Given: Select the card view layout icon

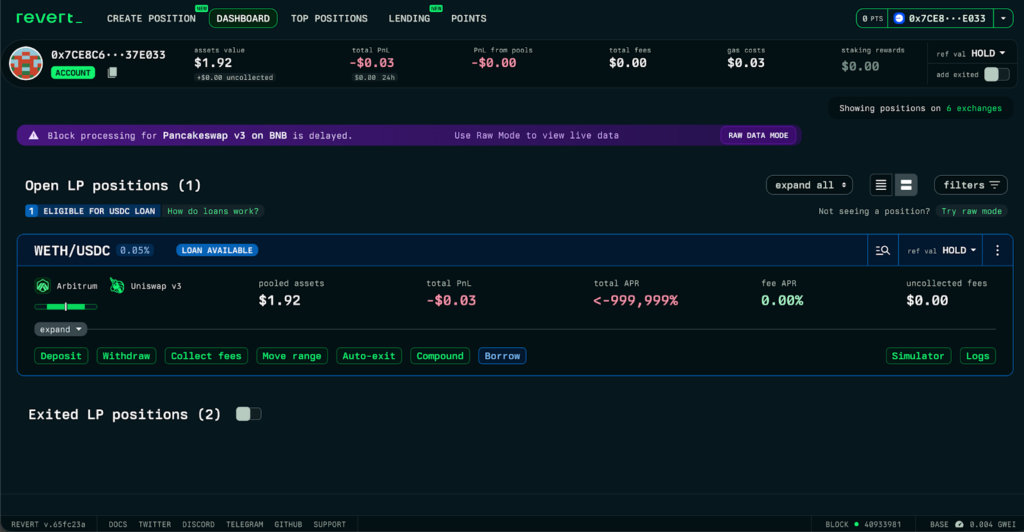Looking at the screenshot, I should 906,185.
